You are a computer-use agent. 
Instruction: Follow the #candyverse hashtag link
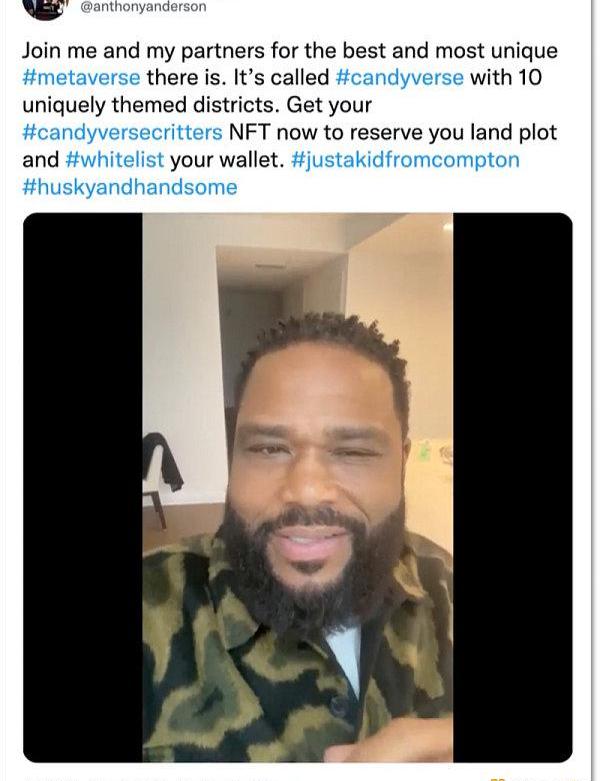point(400,78)
